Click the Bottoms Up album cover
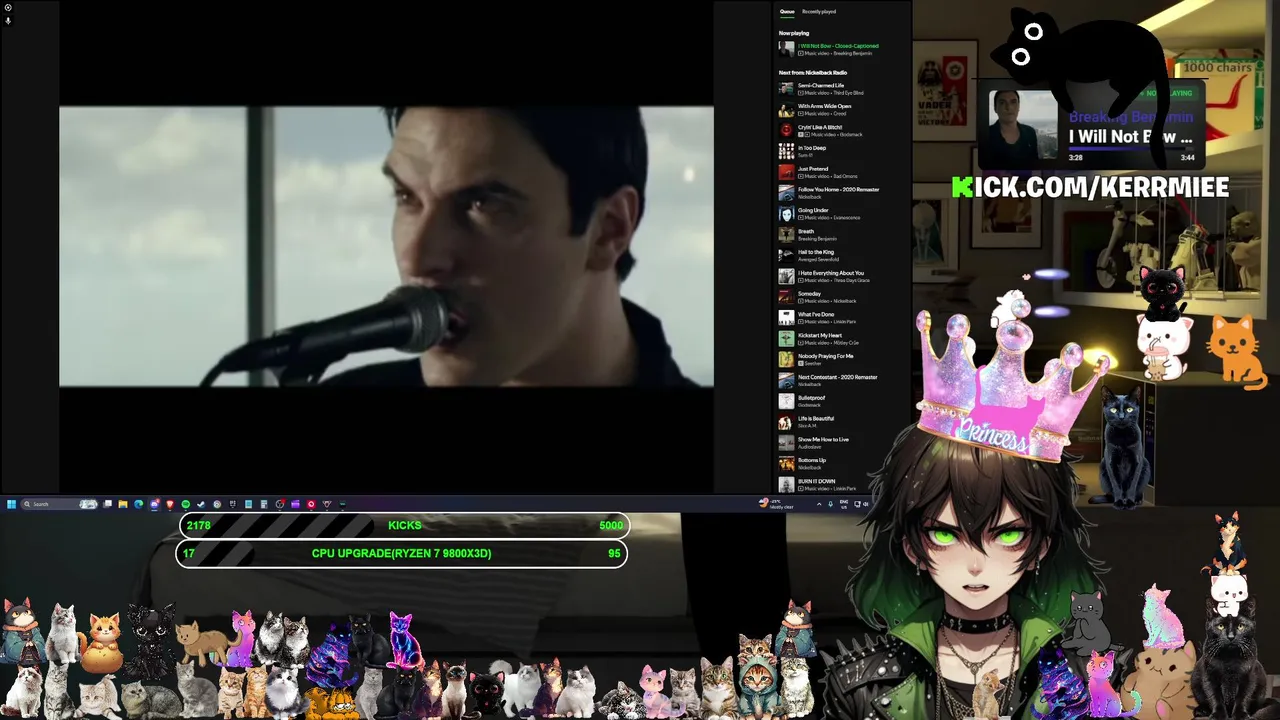1280x720 pixels. point(787,463)
